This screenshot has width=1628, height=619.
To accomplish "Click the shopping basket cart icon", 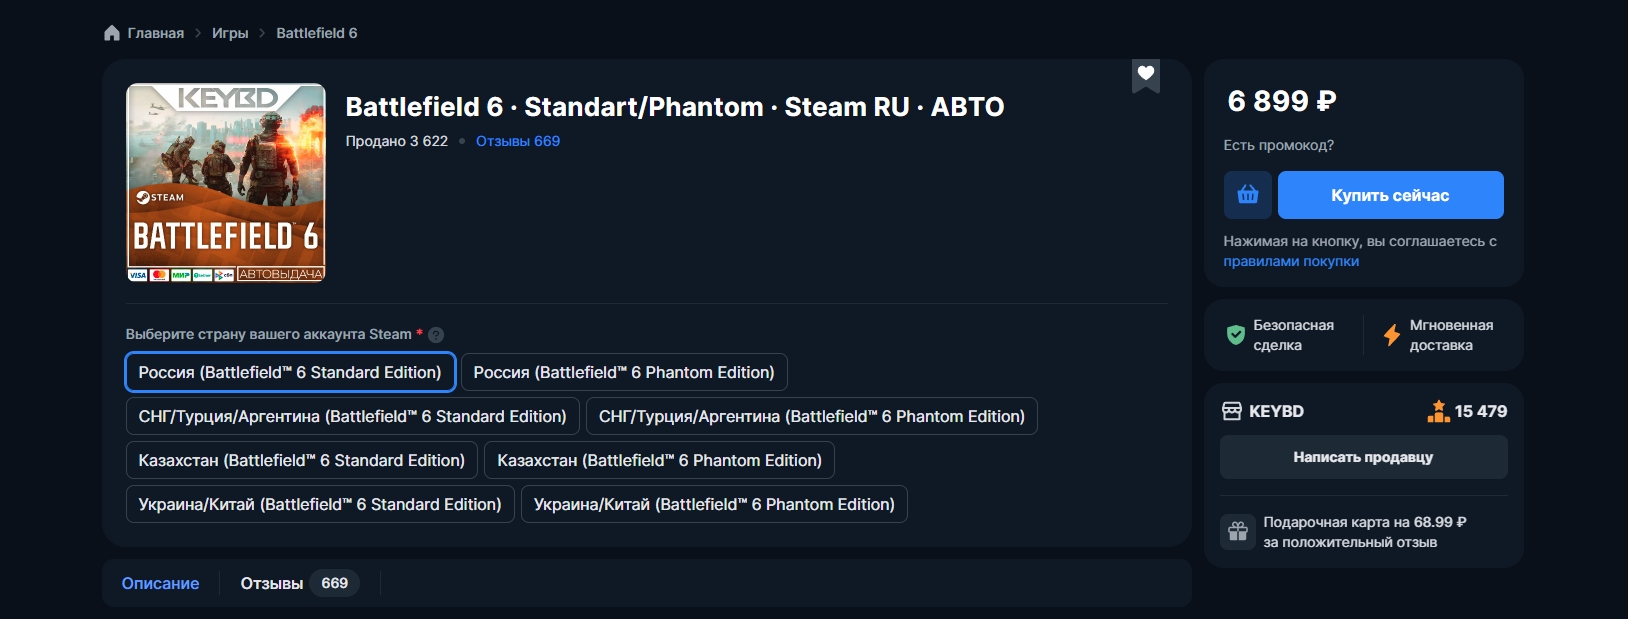I will [1247, 195].
